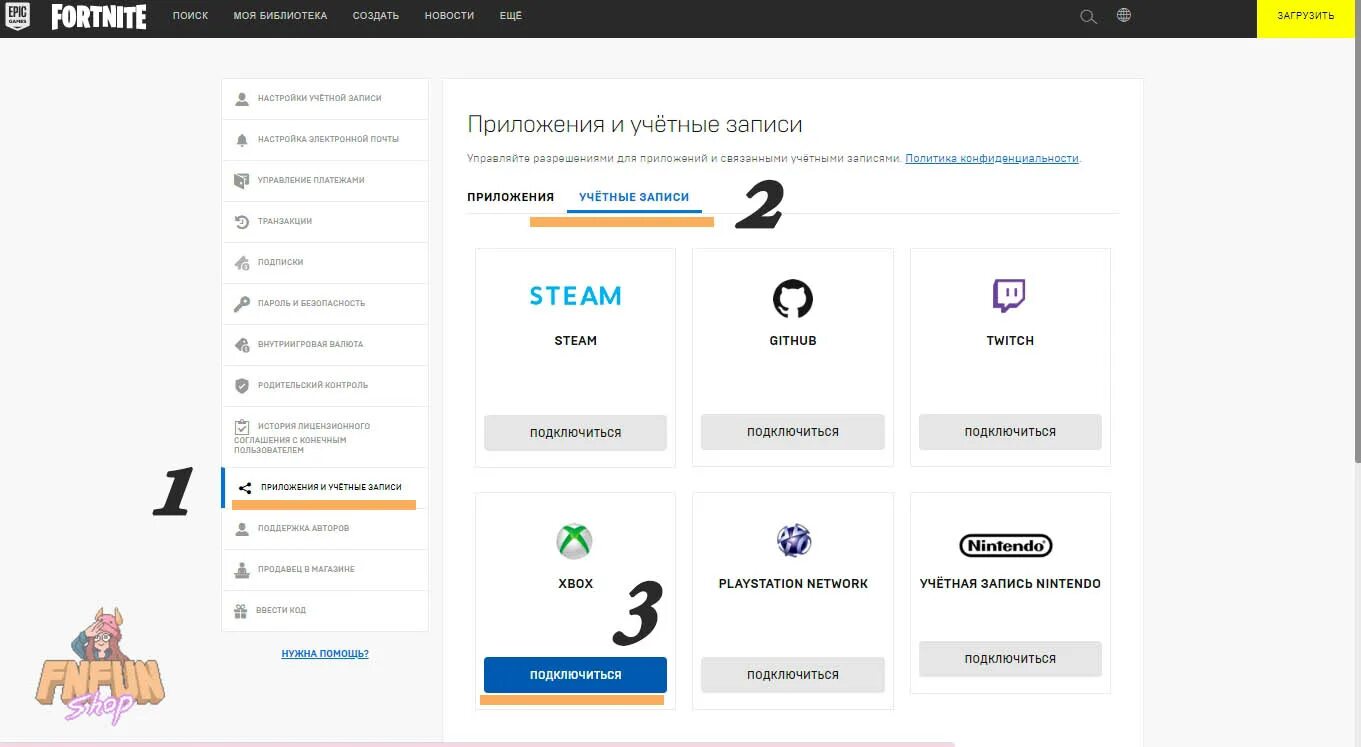Click the wallet icon beside Управление платежами
This screenshot has width=1361, height=747.
tap(241, 181)
